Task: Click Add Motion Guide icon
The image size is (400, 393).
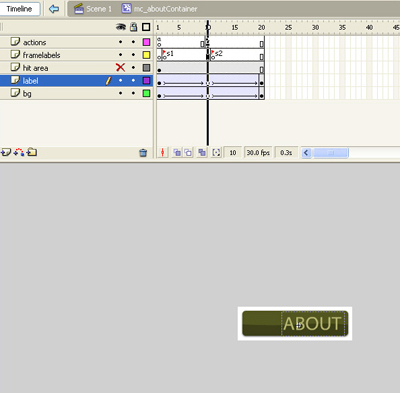Action: tap(19, 152)
